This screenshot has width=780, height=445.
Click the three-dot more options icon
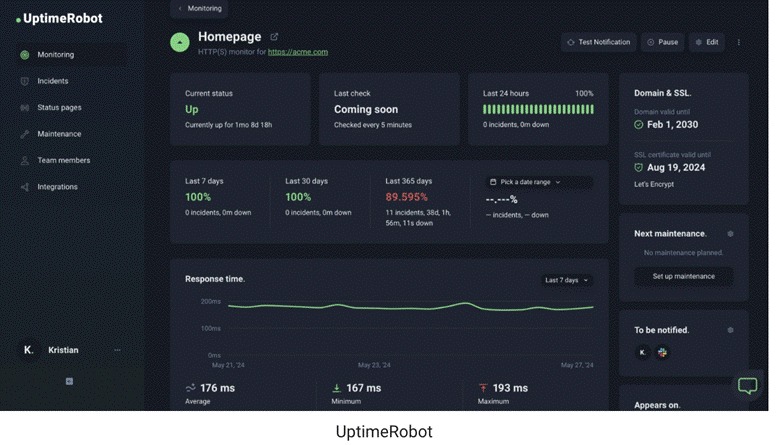[x=739, y=42]
